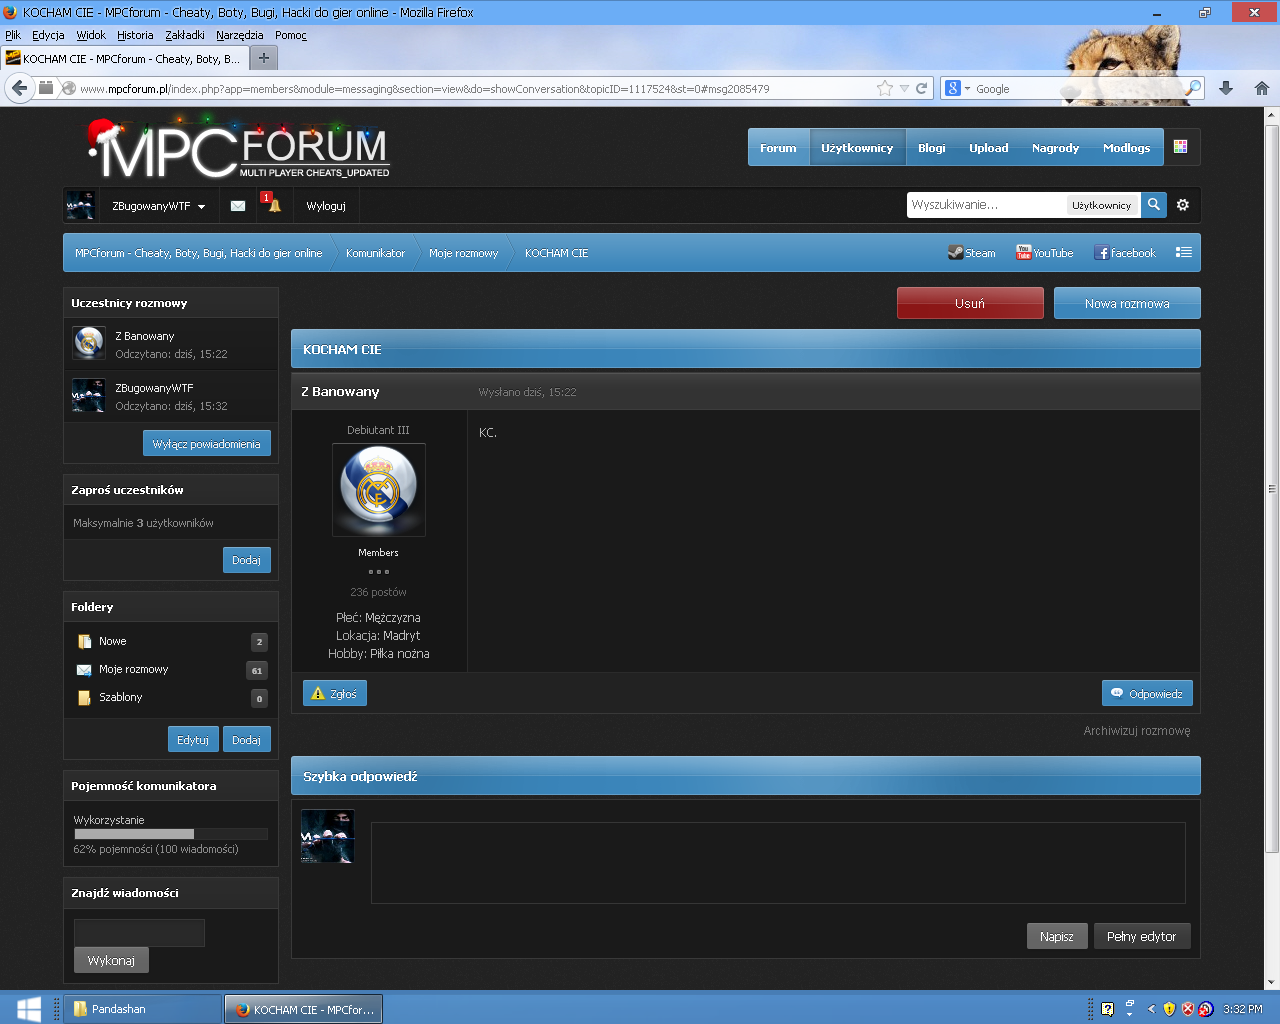
Task: Click Dodaj under Zaproś uczestników
Action: coord(246,560)
